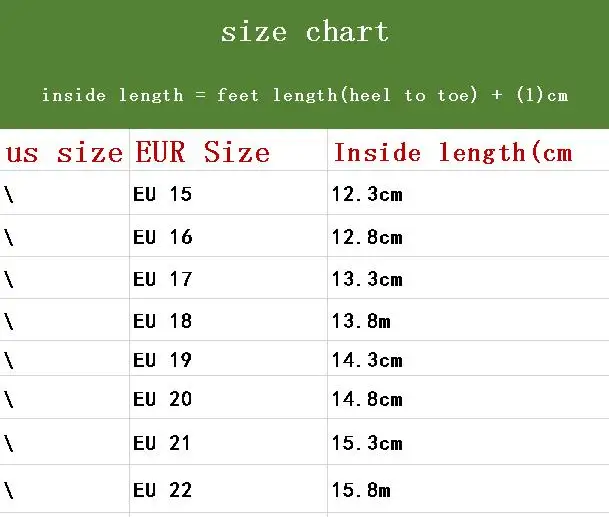This screenshot has width=609, height=517.
Task: Select the 'EUR Size' column header
Action: [x=202, y=152]
